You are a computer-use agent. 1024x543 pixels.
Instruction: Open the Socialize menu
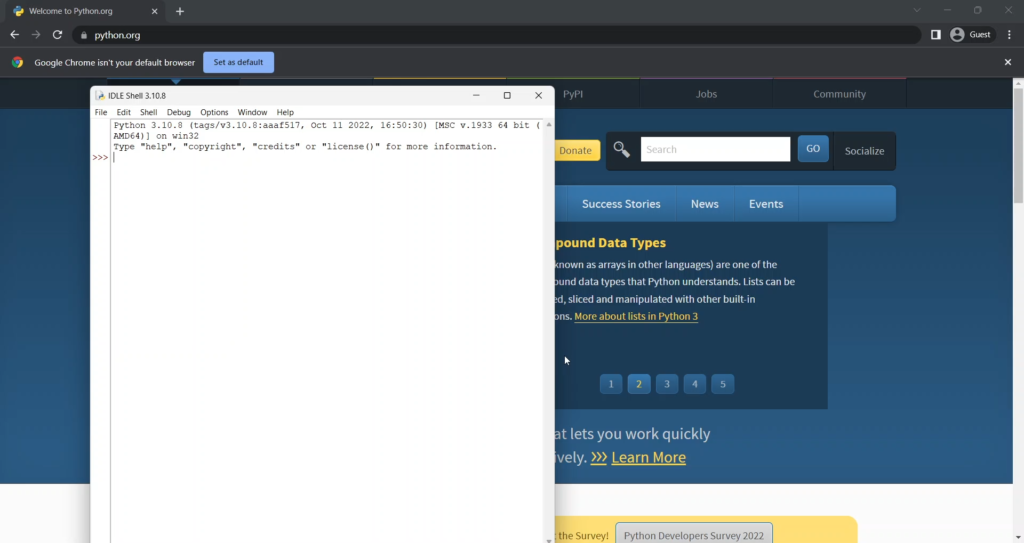tap(864, 151)
